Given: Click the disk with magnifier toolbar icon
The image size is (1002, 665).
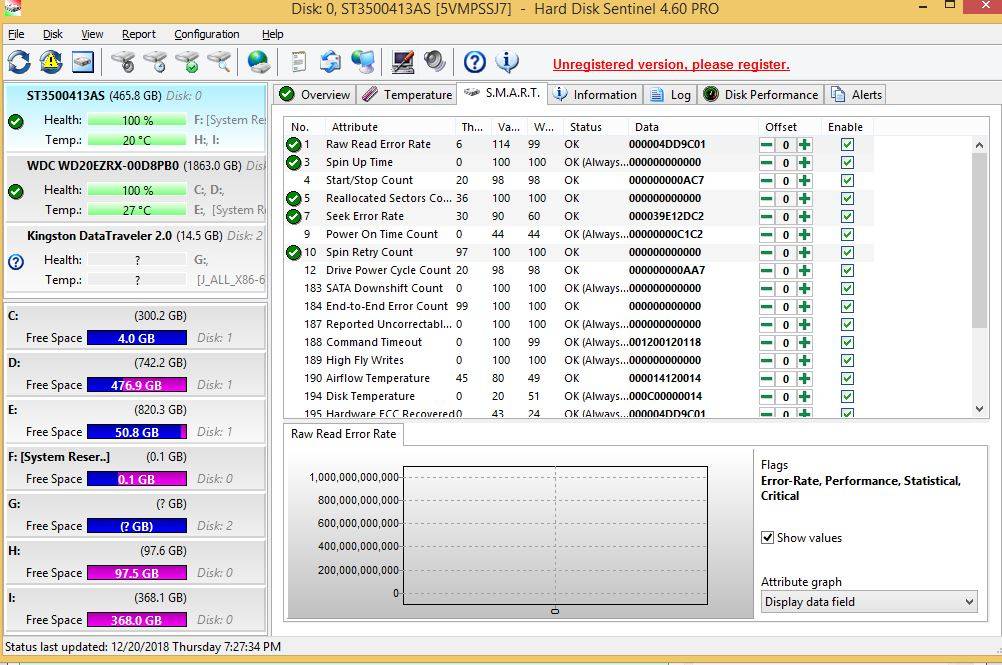Looking at the screenshot, I should click(x=219, y=63).
